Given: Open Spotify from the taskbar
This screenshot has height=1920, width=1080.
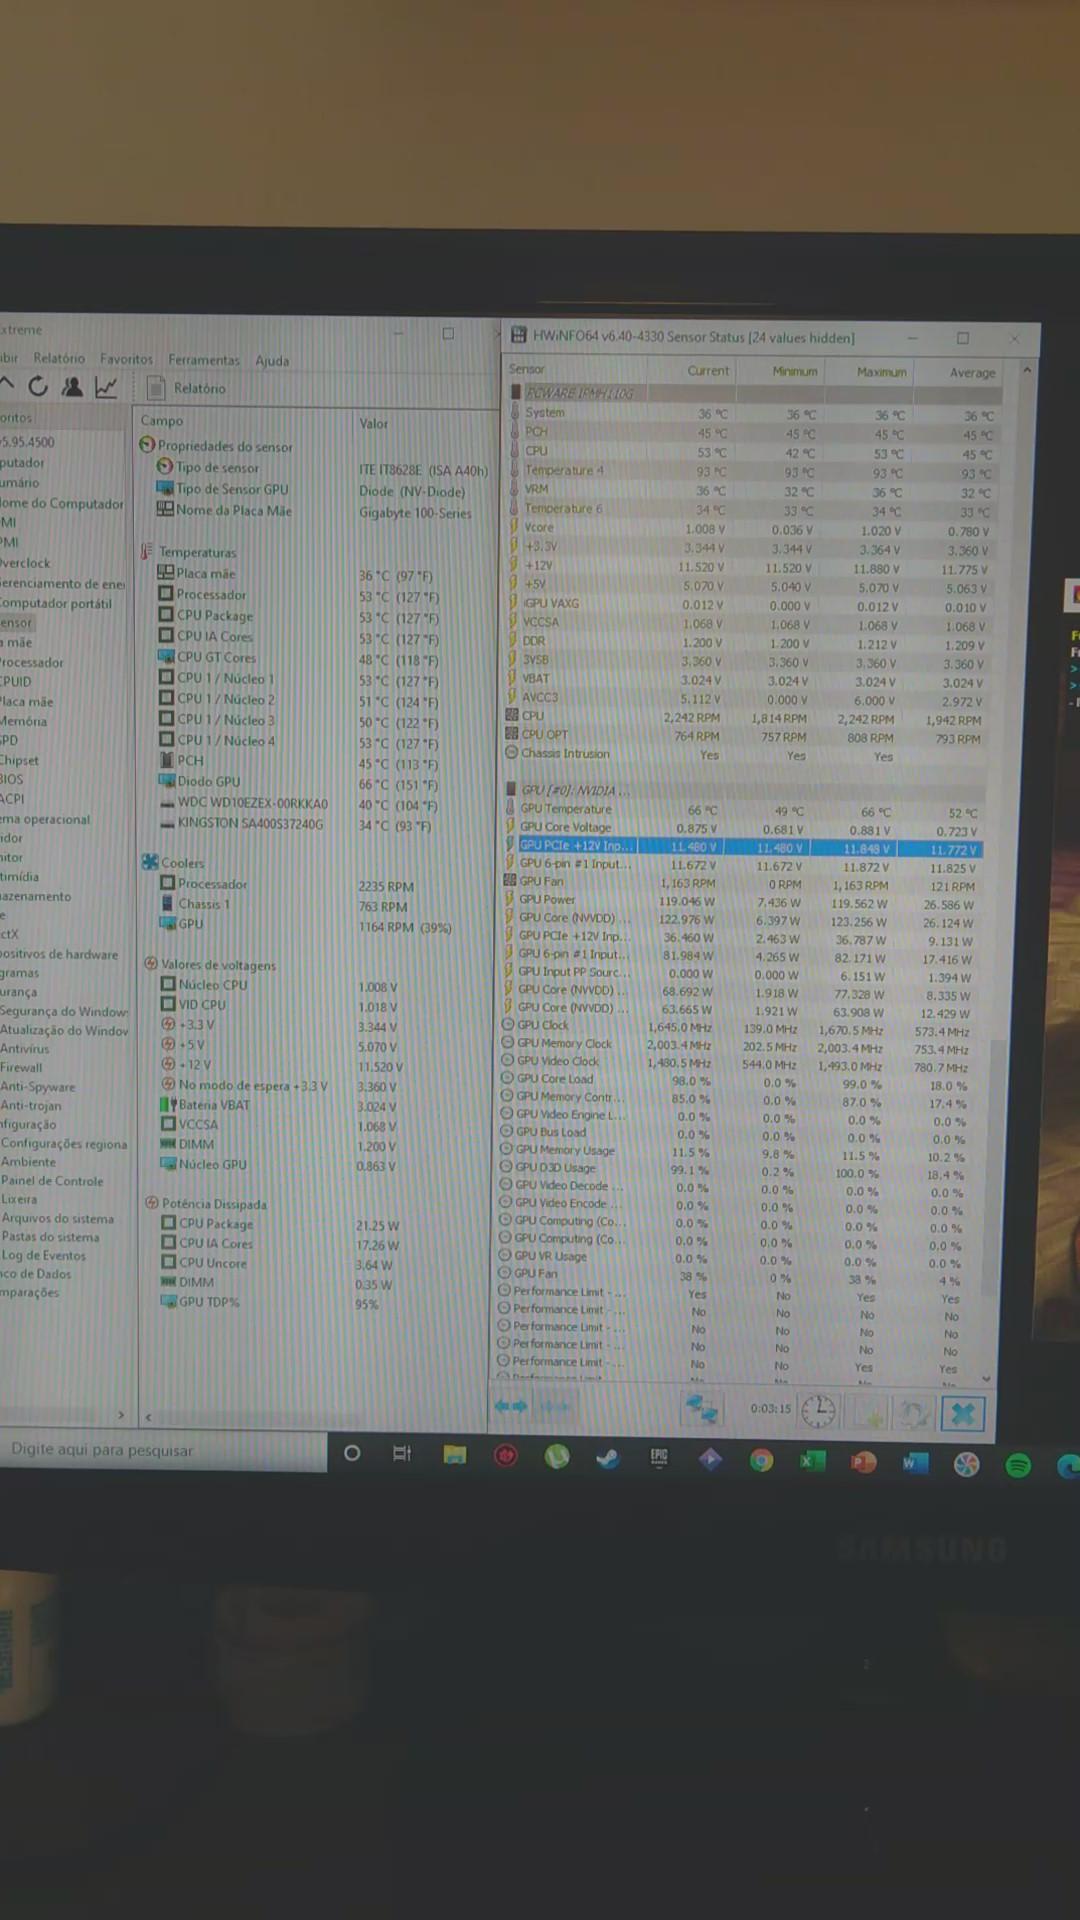Looking at the screenshot, I should (x=1018, y=1466).
